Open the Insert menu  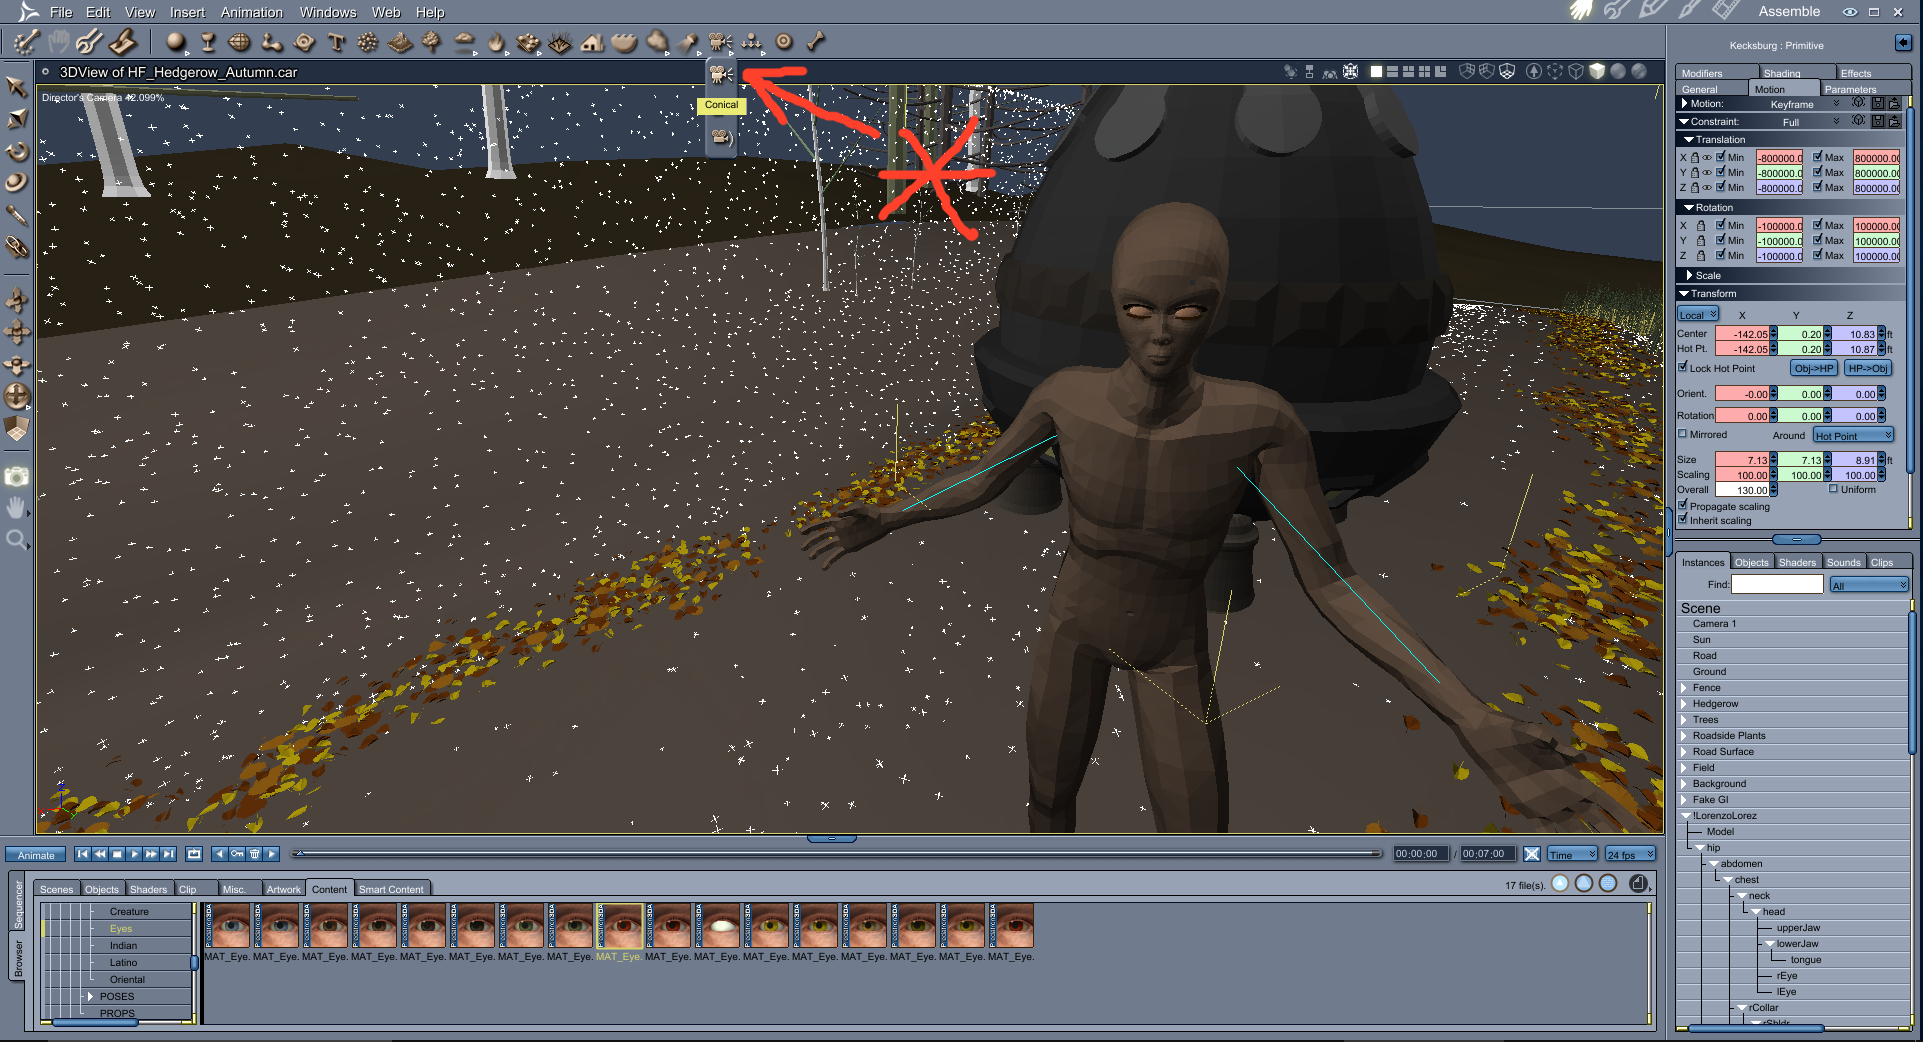coord(187,12)
